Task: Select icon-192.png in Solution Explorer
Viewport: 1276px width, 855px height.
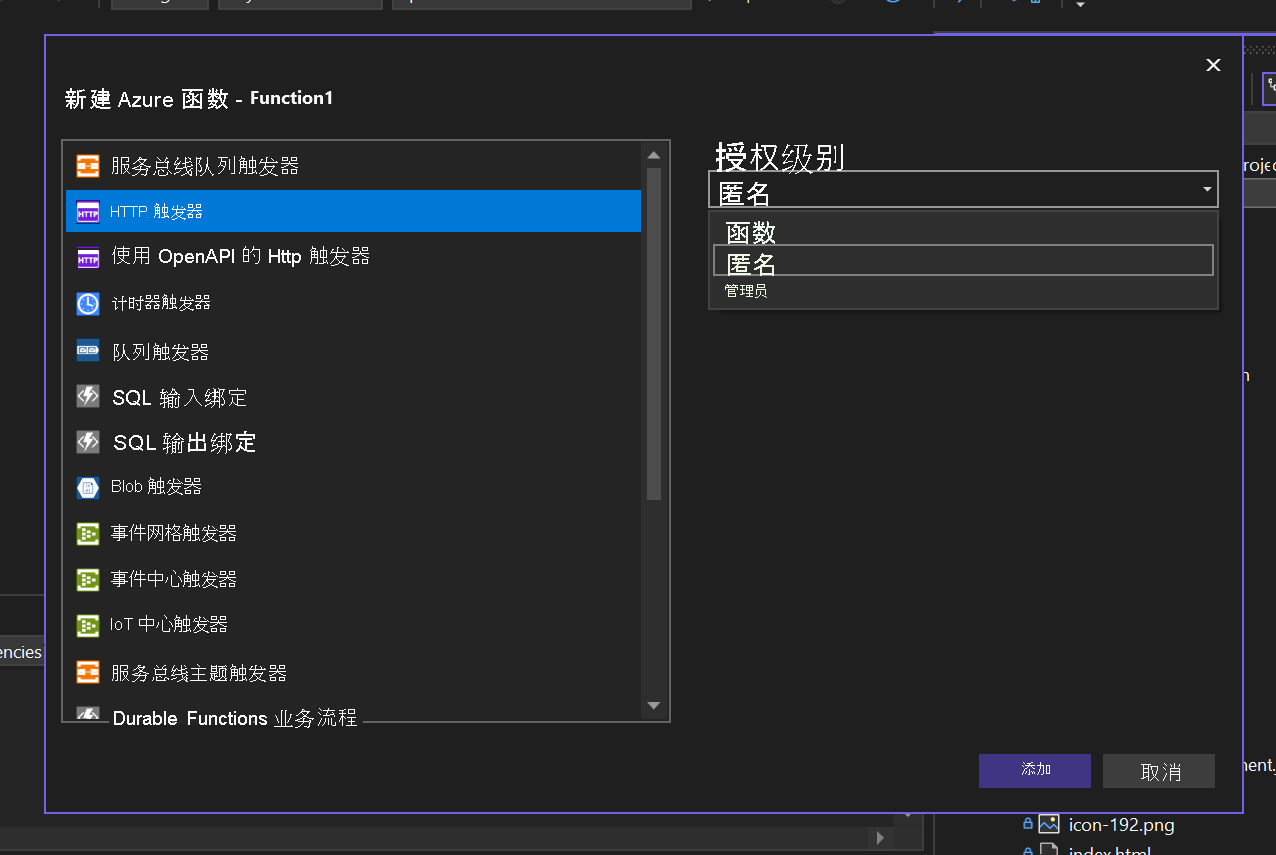Action: tap(1120, 825)
